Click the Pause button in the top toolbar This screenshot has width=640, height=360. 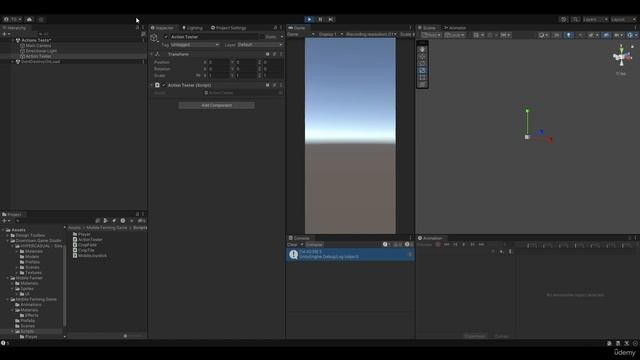tap(320, 19)
